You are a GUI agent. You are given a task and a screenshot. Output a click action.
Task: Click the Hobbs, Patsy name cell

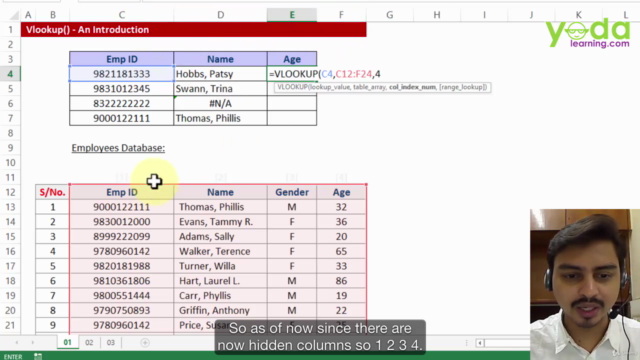coord(220,74)
